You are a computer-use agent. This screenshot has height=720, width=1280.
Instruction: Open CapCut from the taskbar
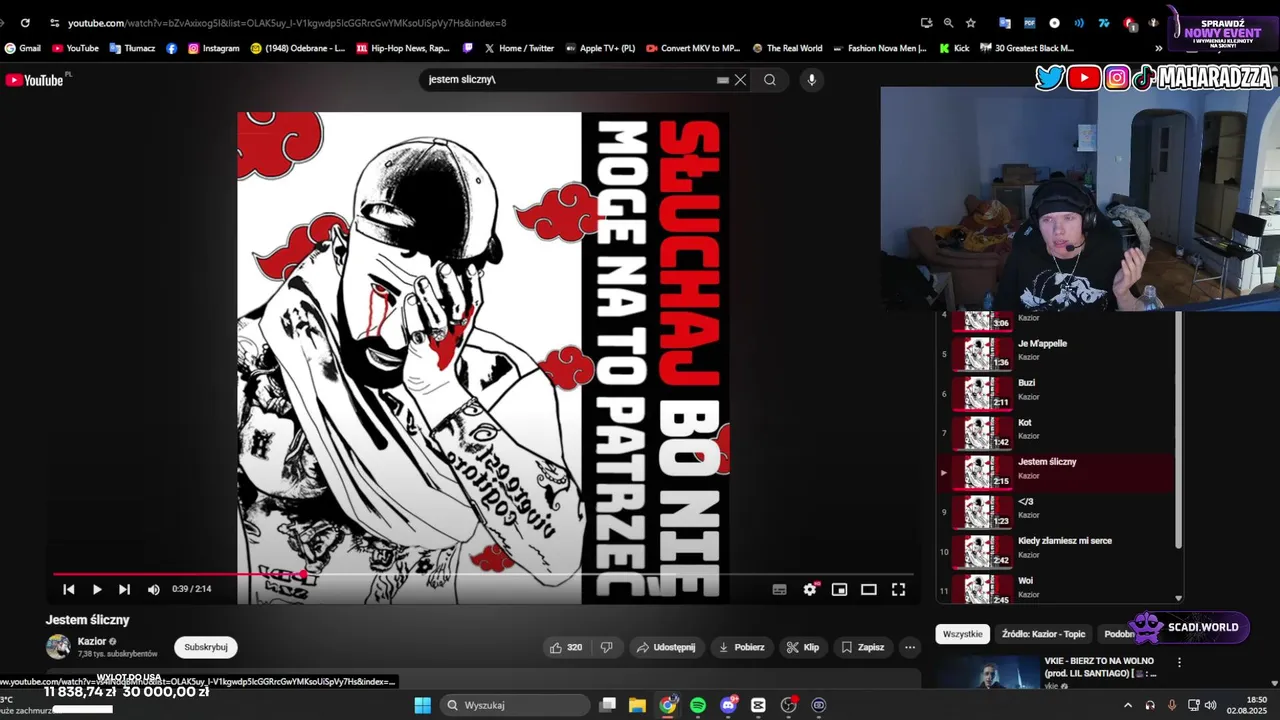point(758,705)
